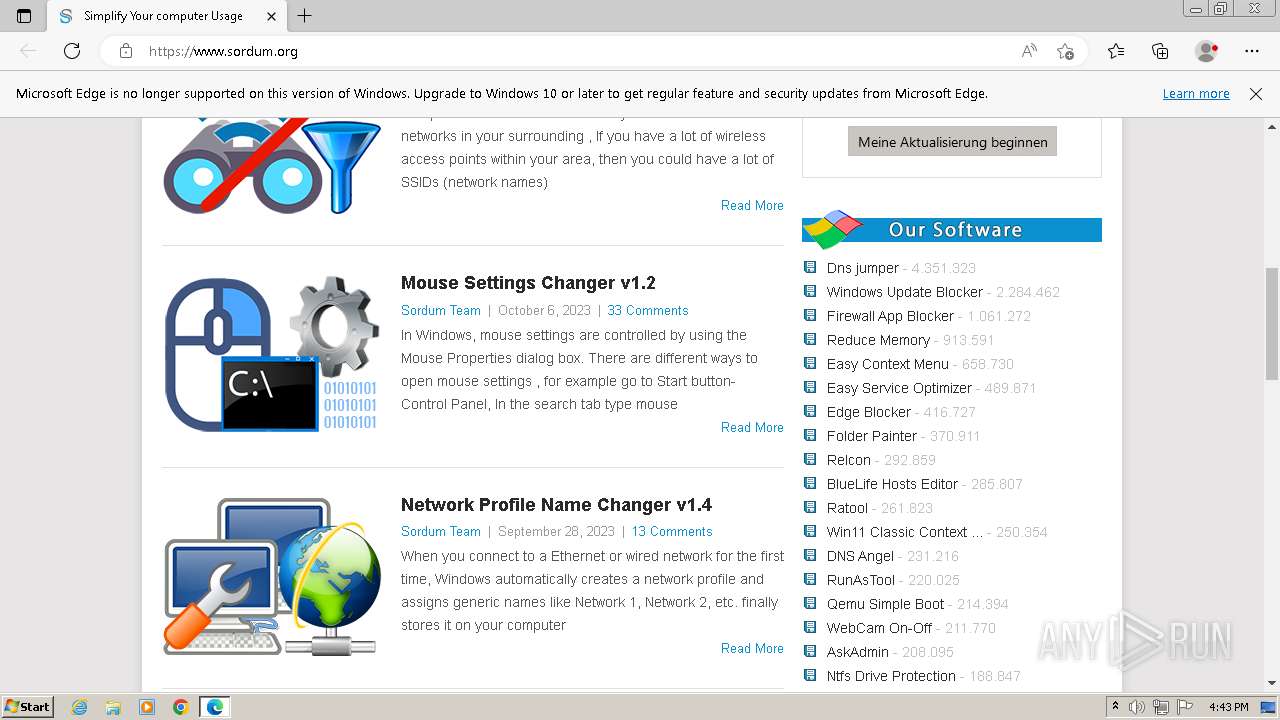Screen dimensions: 1280x720
Task: Click the Our Software banner header
Action: coord(952,229)
